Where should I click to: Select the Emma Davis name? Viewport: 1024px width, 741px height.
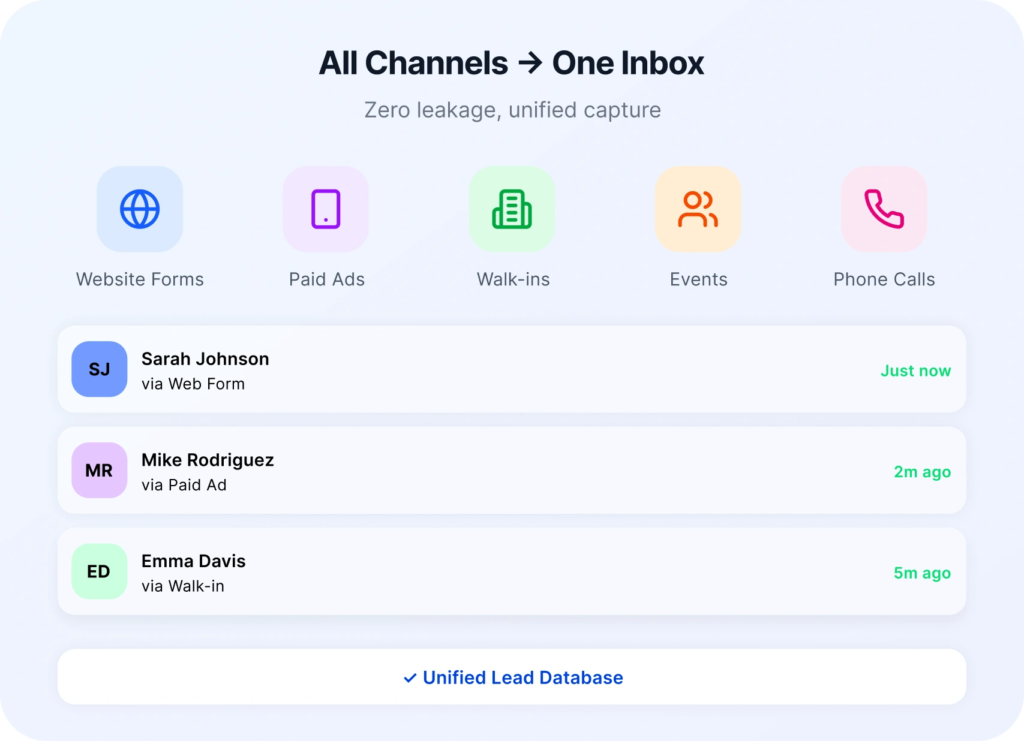click(x=193, y=561)
